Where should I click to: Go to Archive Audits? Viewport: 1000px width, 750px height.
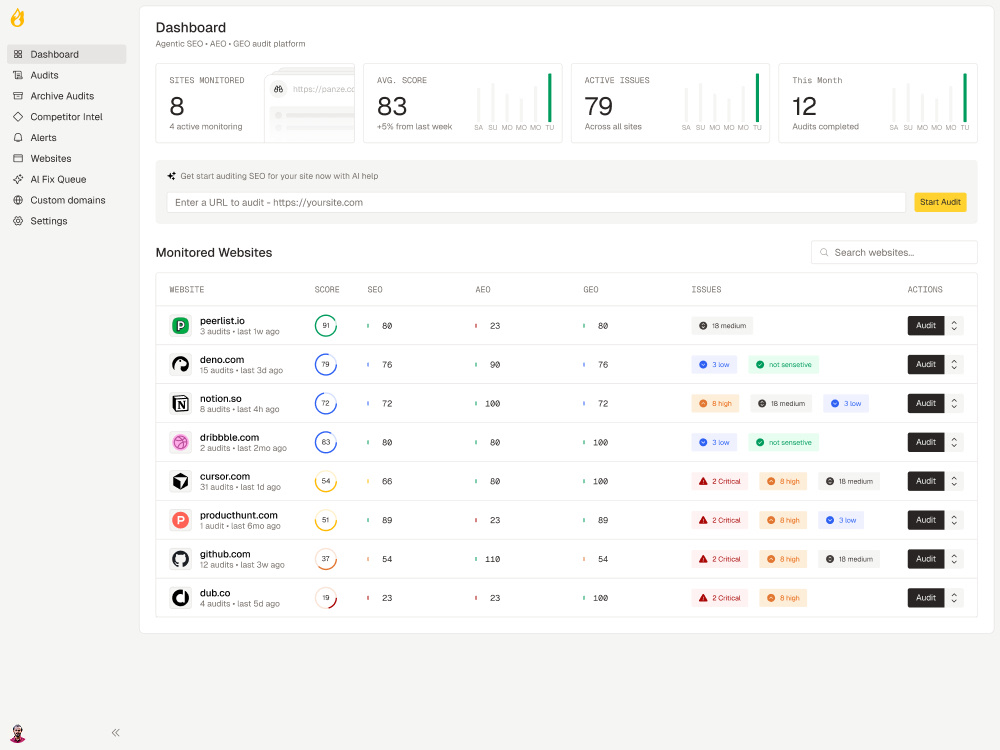click(x=67, y=96)
